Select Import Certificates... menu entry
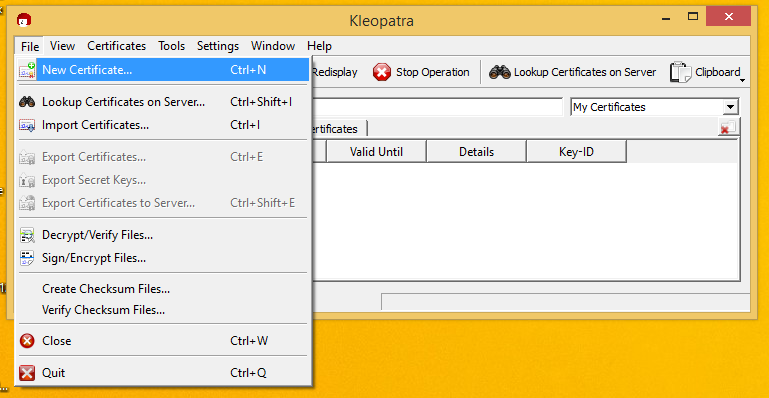This screenshot has width=769, height=398. tap(163, 125)
